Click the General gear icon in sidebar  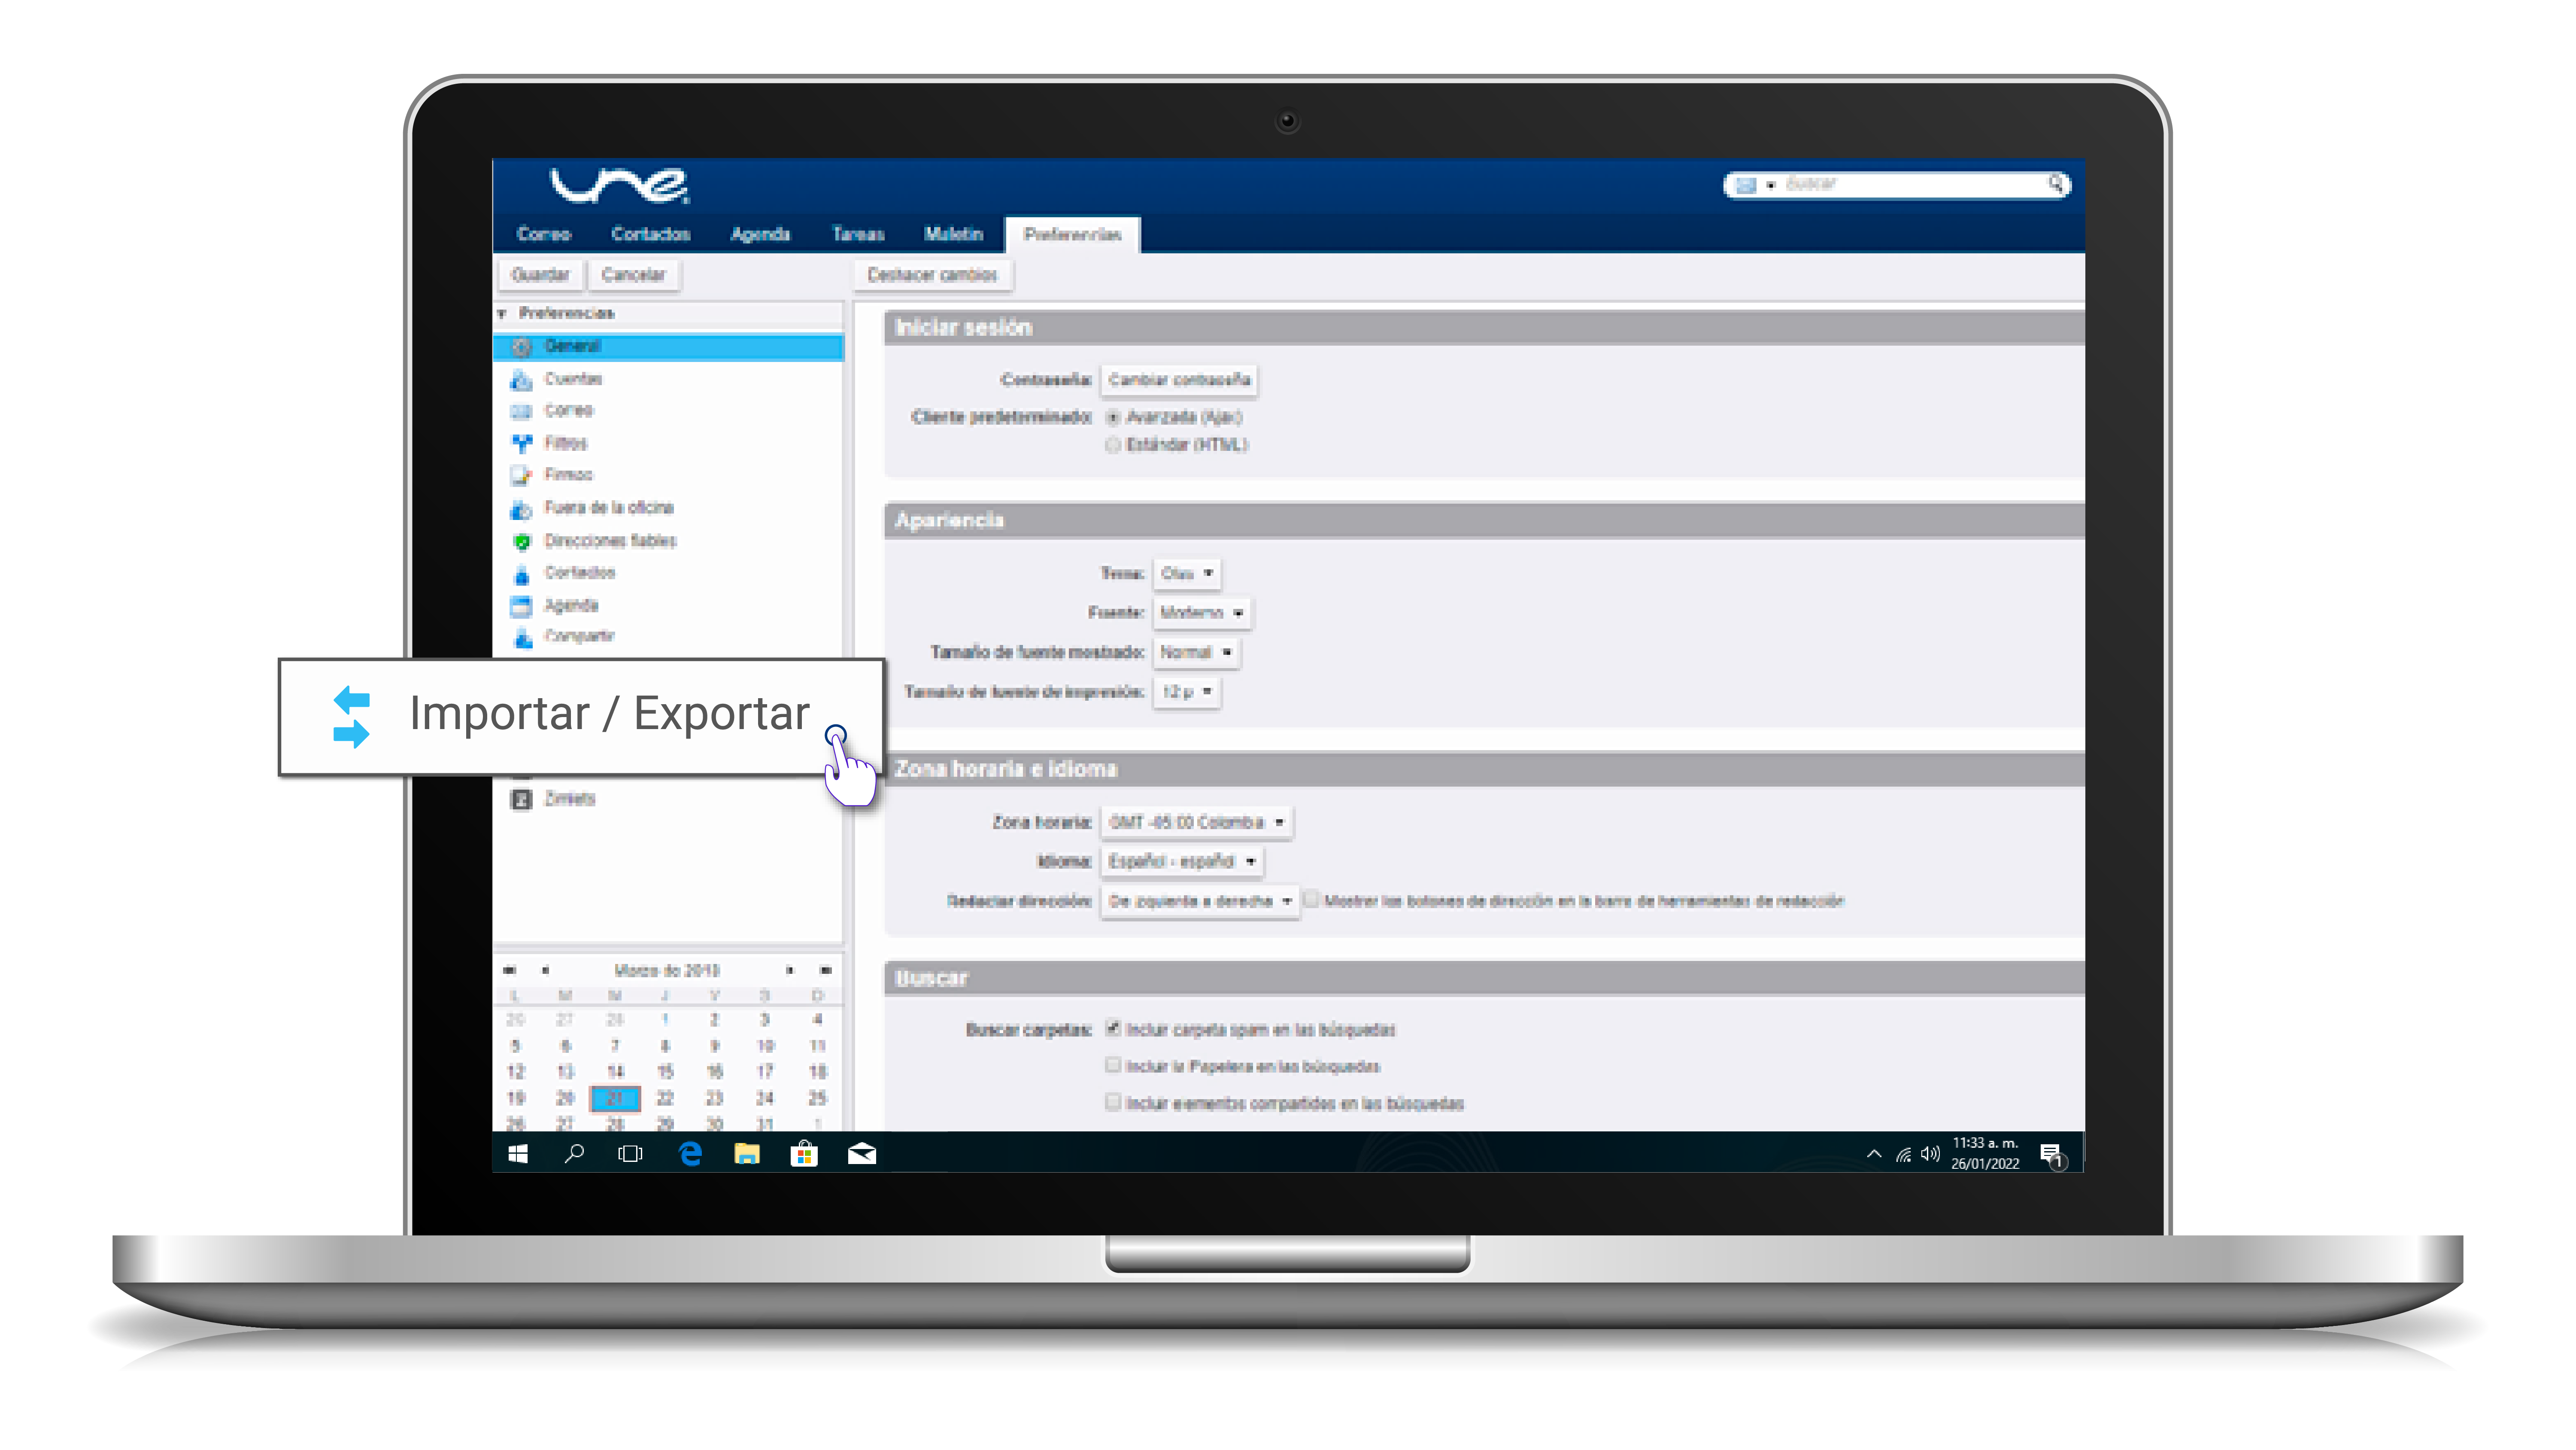coord(521,347)
